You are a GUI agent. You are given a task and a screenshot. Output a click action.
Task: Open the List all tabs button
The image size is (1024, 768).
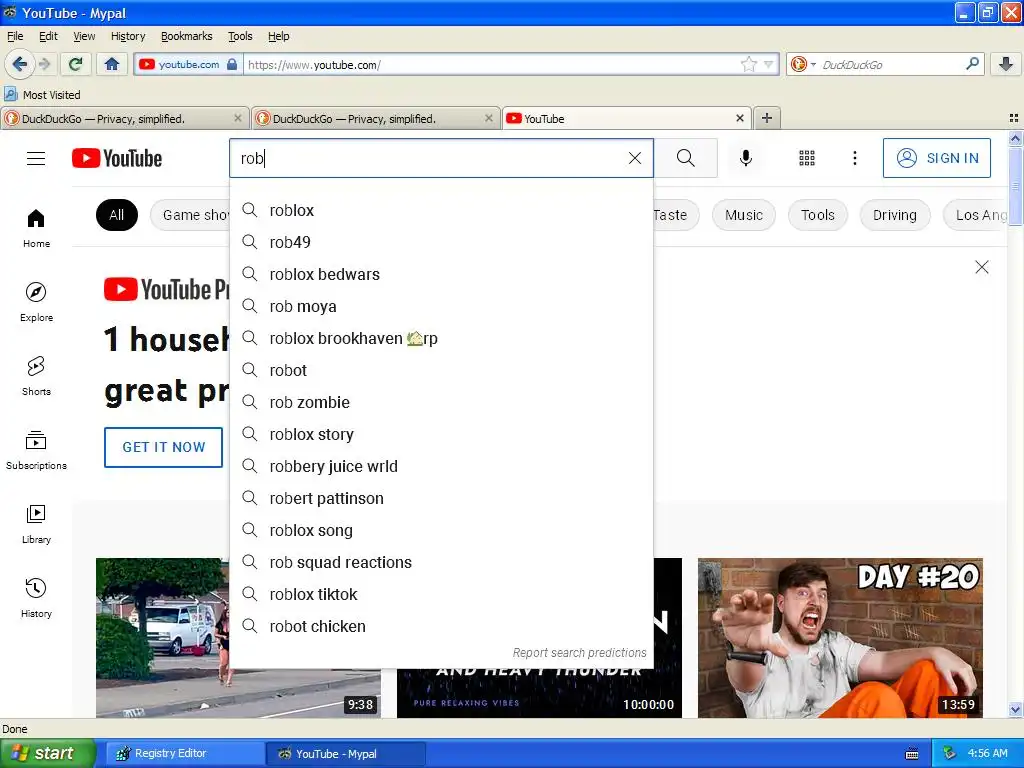(x=1014, y=118)
